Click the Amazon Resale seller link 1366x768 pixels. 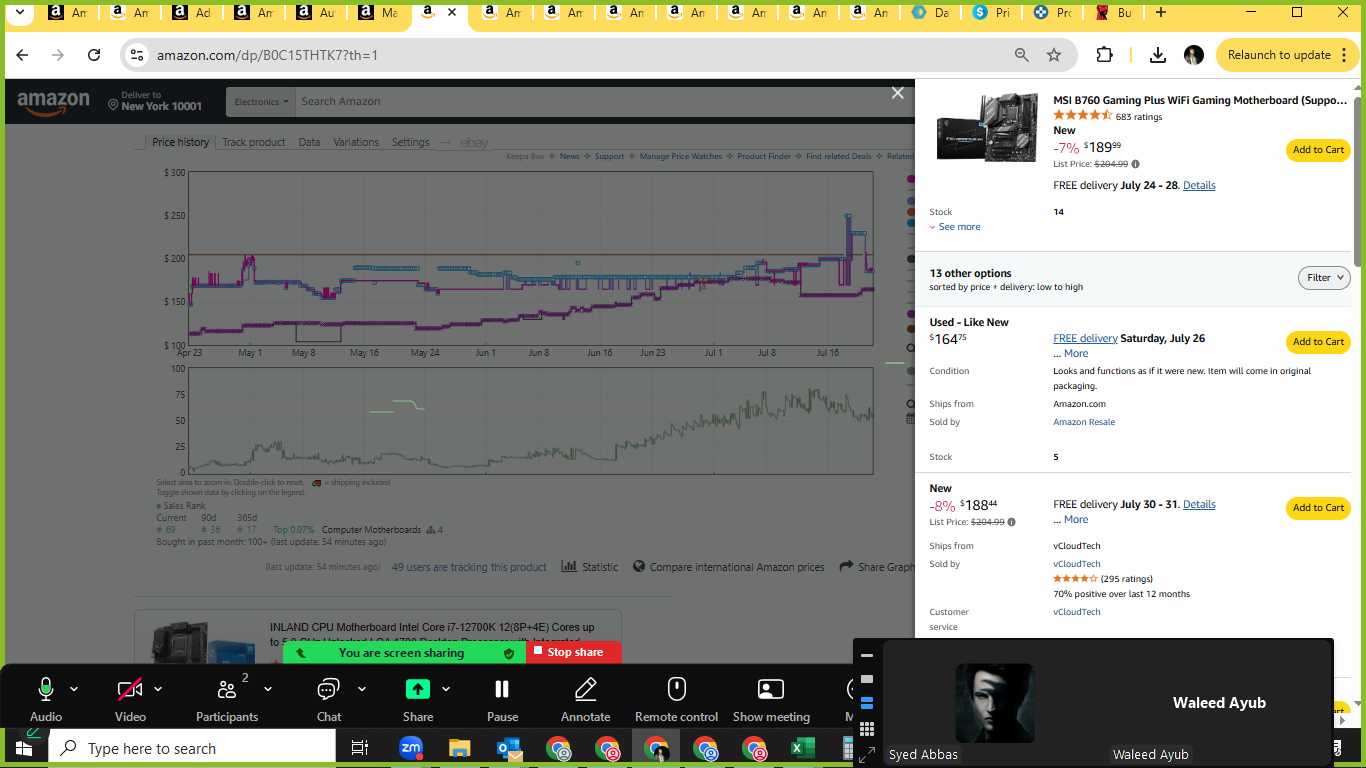point(1084,422)
